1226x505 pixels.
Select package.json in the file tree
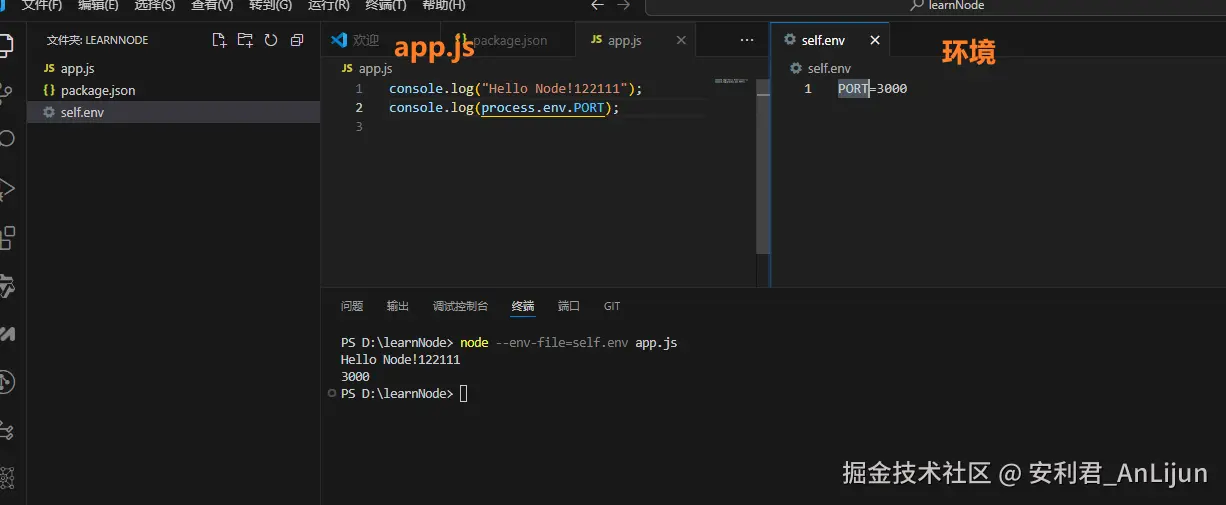tap(98, 91)
